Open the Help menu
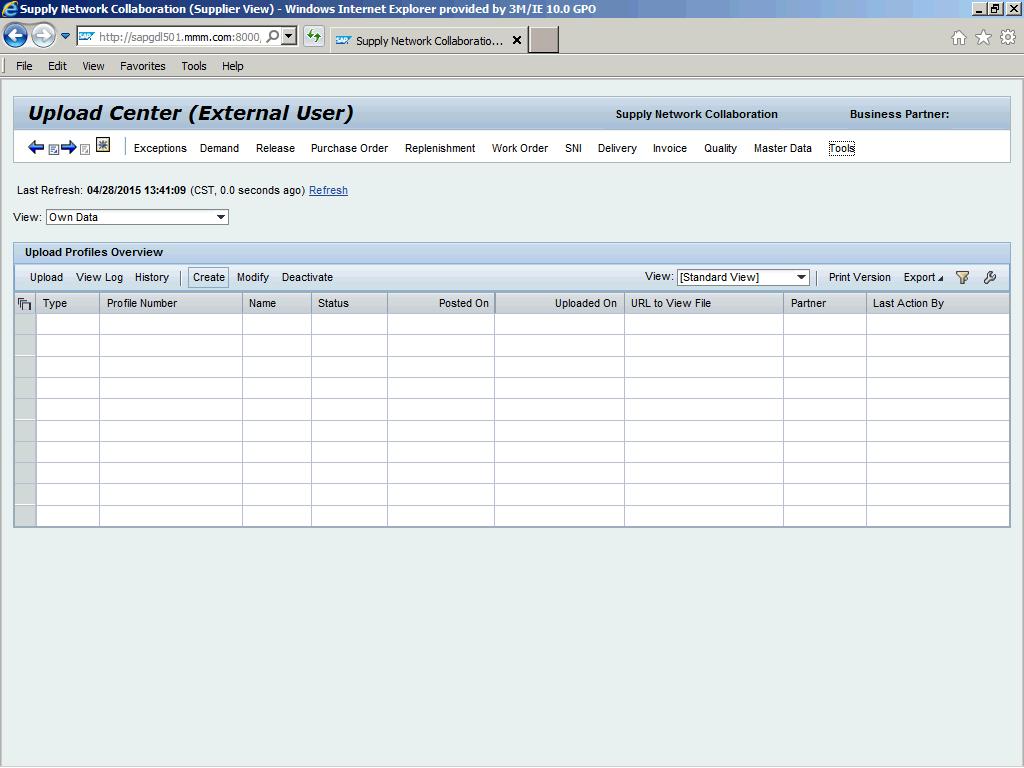The image size is (1024, 768). pyautogui.click(x=232, y=66)
